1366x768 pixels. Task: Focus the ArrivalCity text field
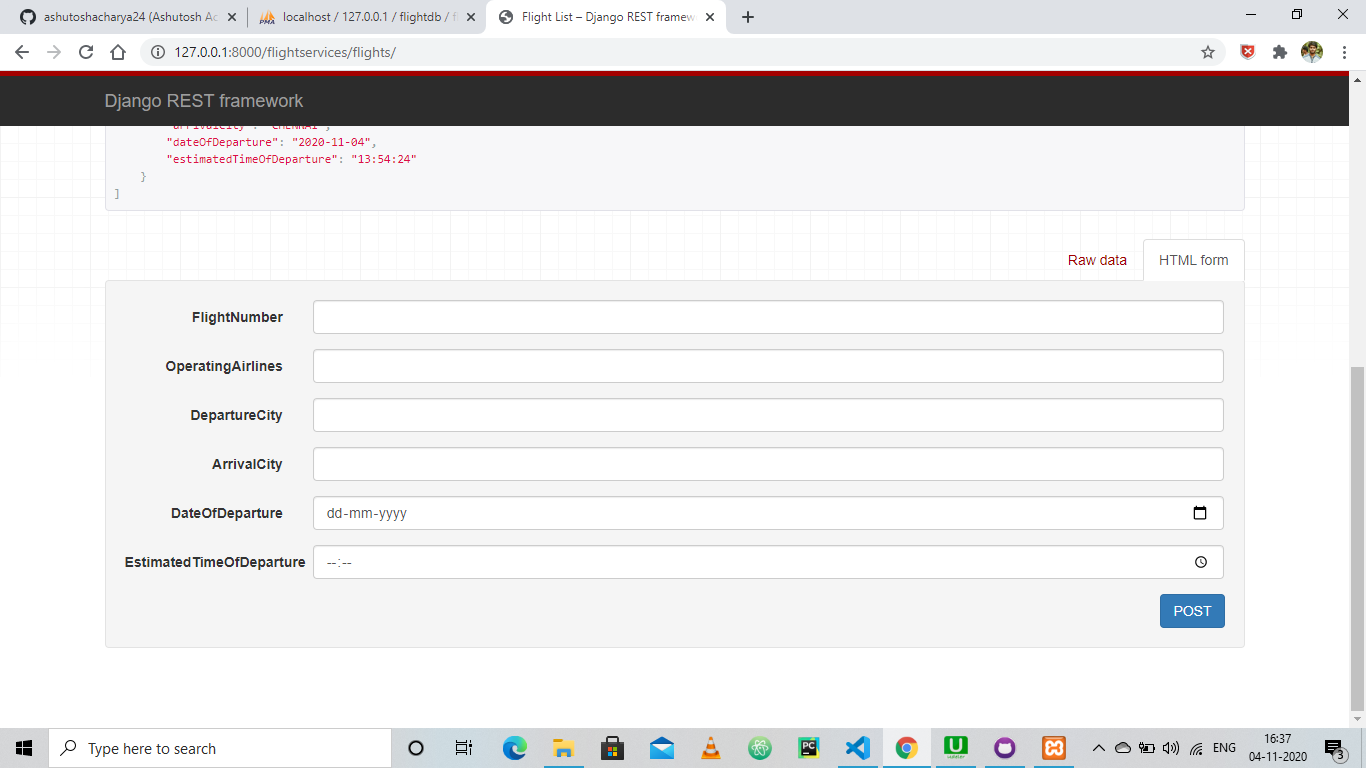pos(768,464)
